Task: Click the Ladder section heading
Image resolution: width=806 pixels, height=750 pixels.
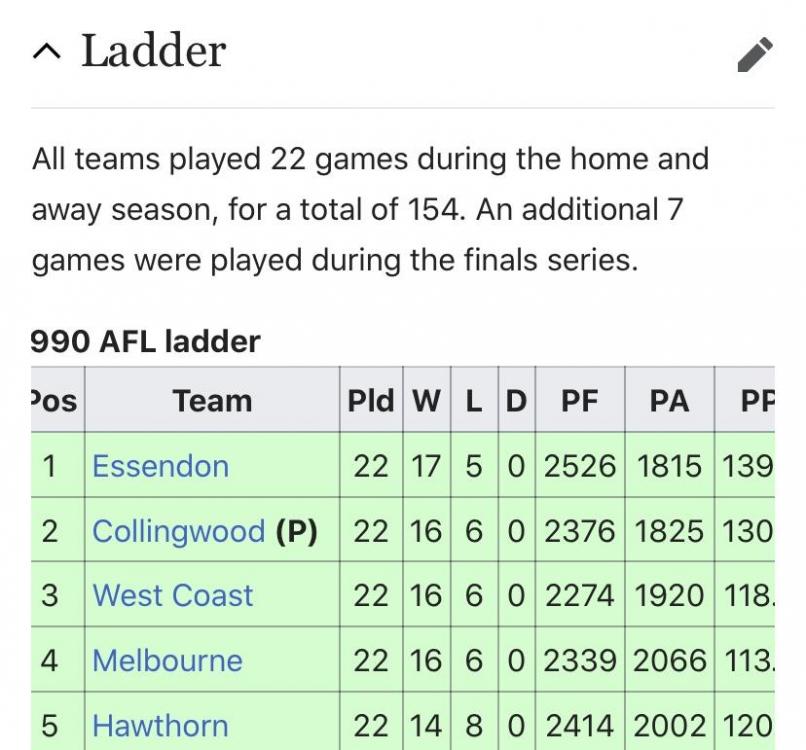Action: pyautogui.click(x=154, y=50)
